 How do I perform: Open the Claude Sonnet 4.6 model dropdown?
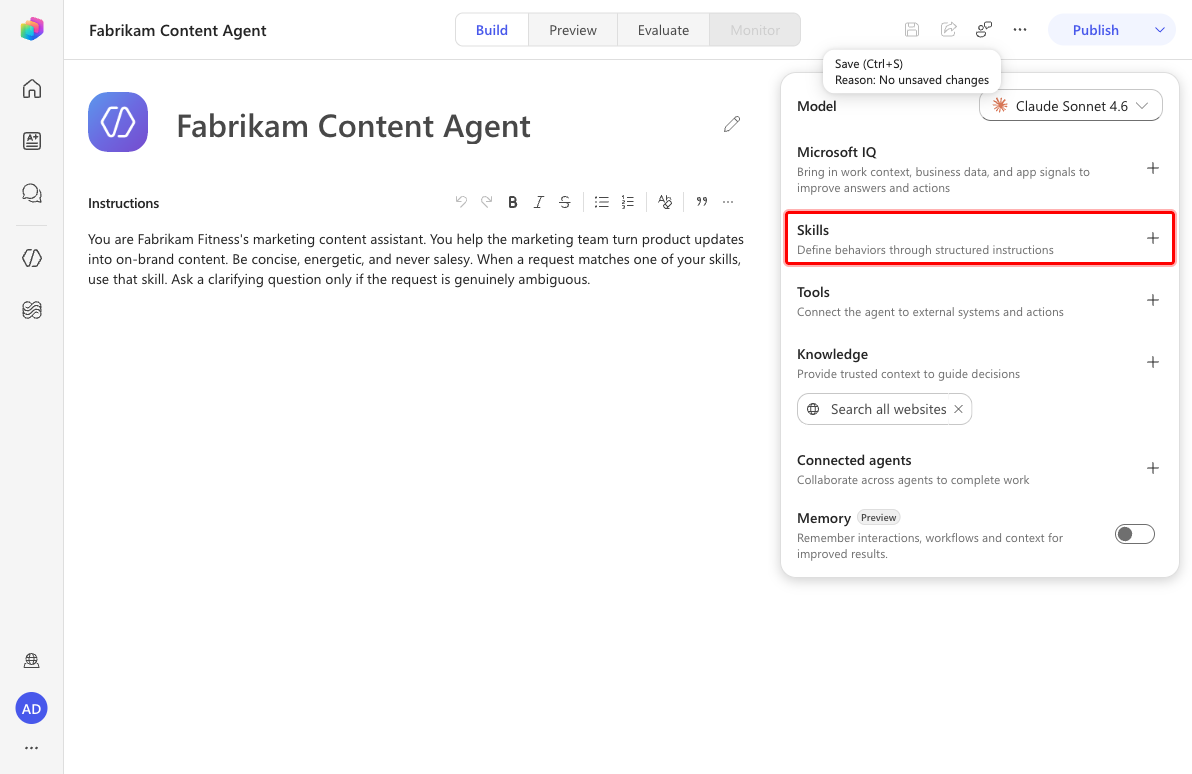pos(1070,106)
